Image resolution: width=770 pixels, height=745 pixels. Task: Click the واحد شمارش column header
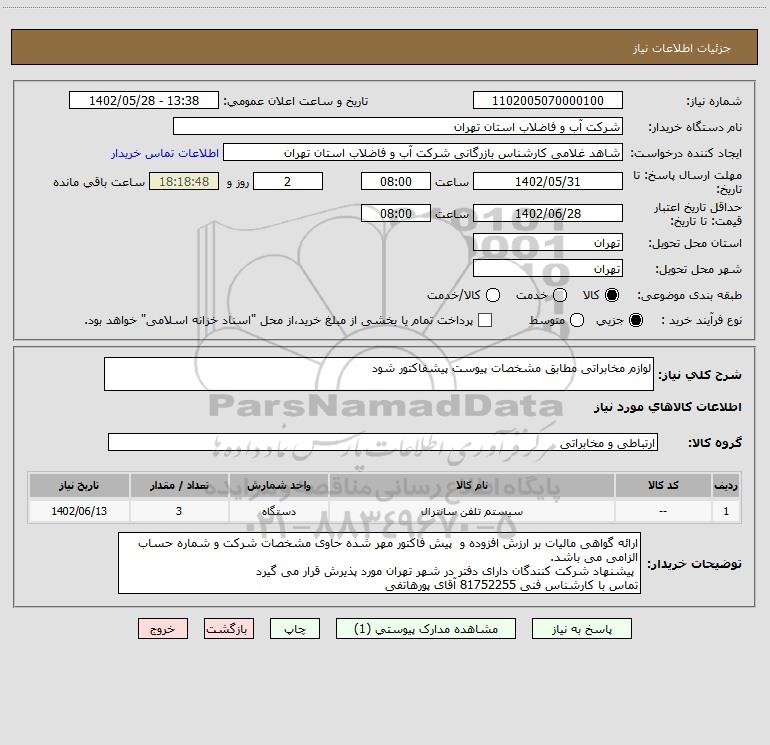pyautogui.click(x=278, y=485)
